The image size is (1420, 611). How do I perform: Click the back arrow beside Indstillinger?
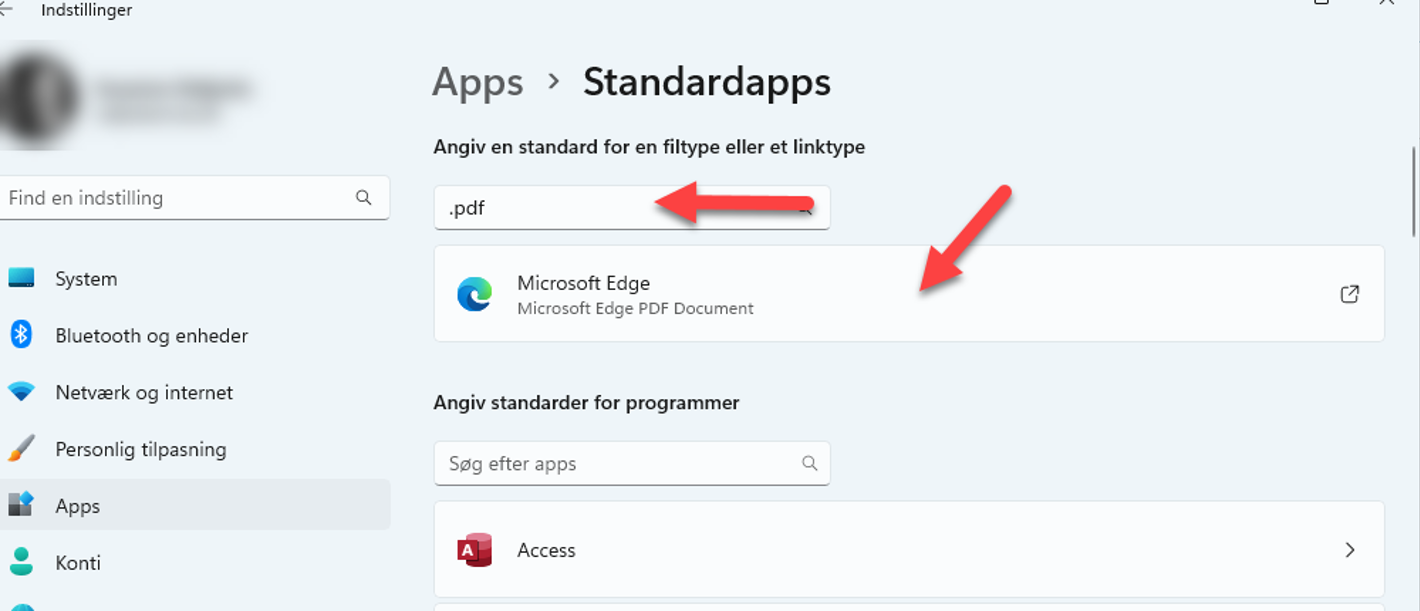6,9
